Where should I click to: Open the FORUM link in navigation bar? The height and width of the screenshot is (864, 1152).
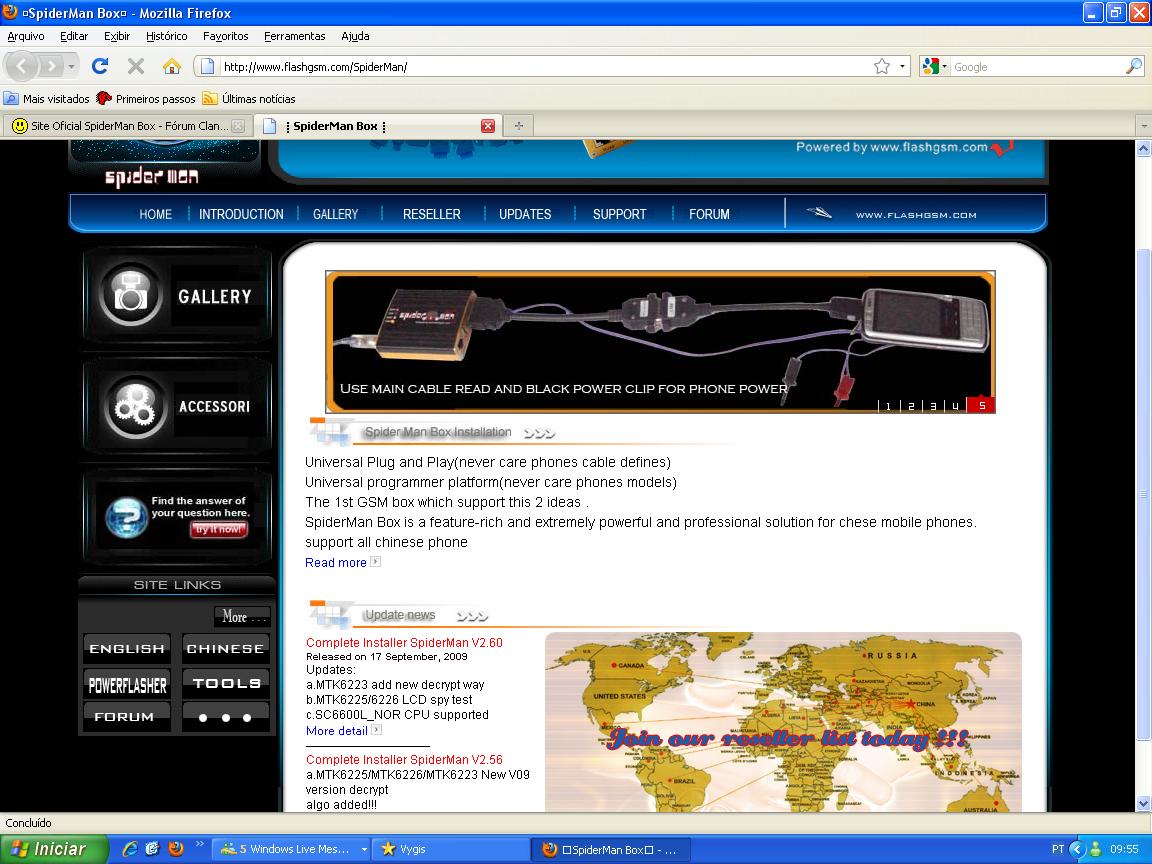[x=710, y=214]
